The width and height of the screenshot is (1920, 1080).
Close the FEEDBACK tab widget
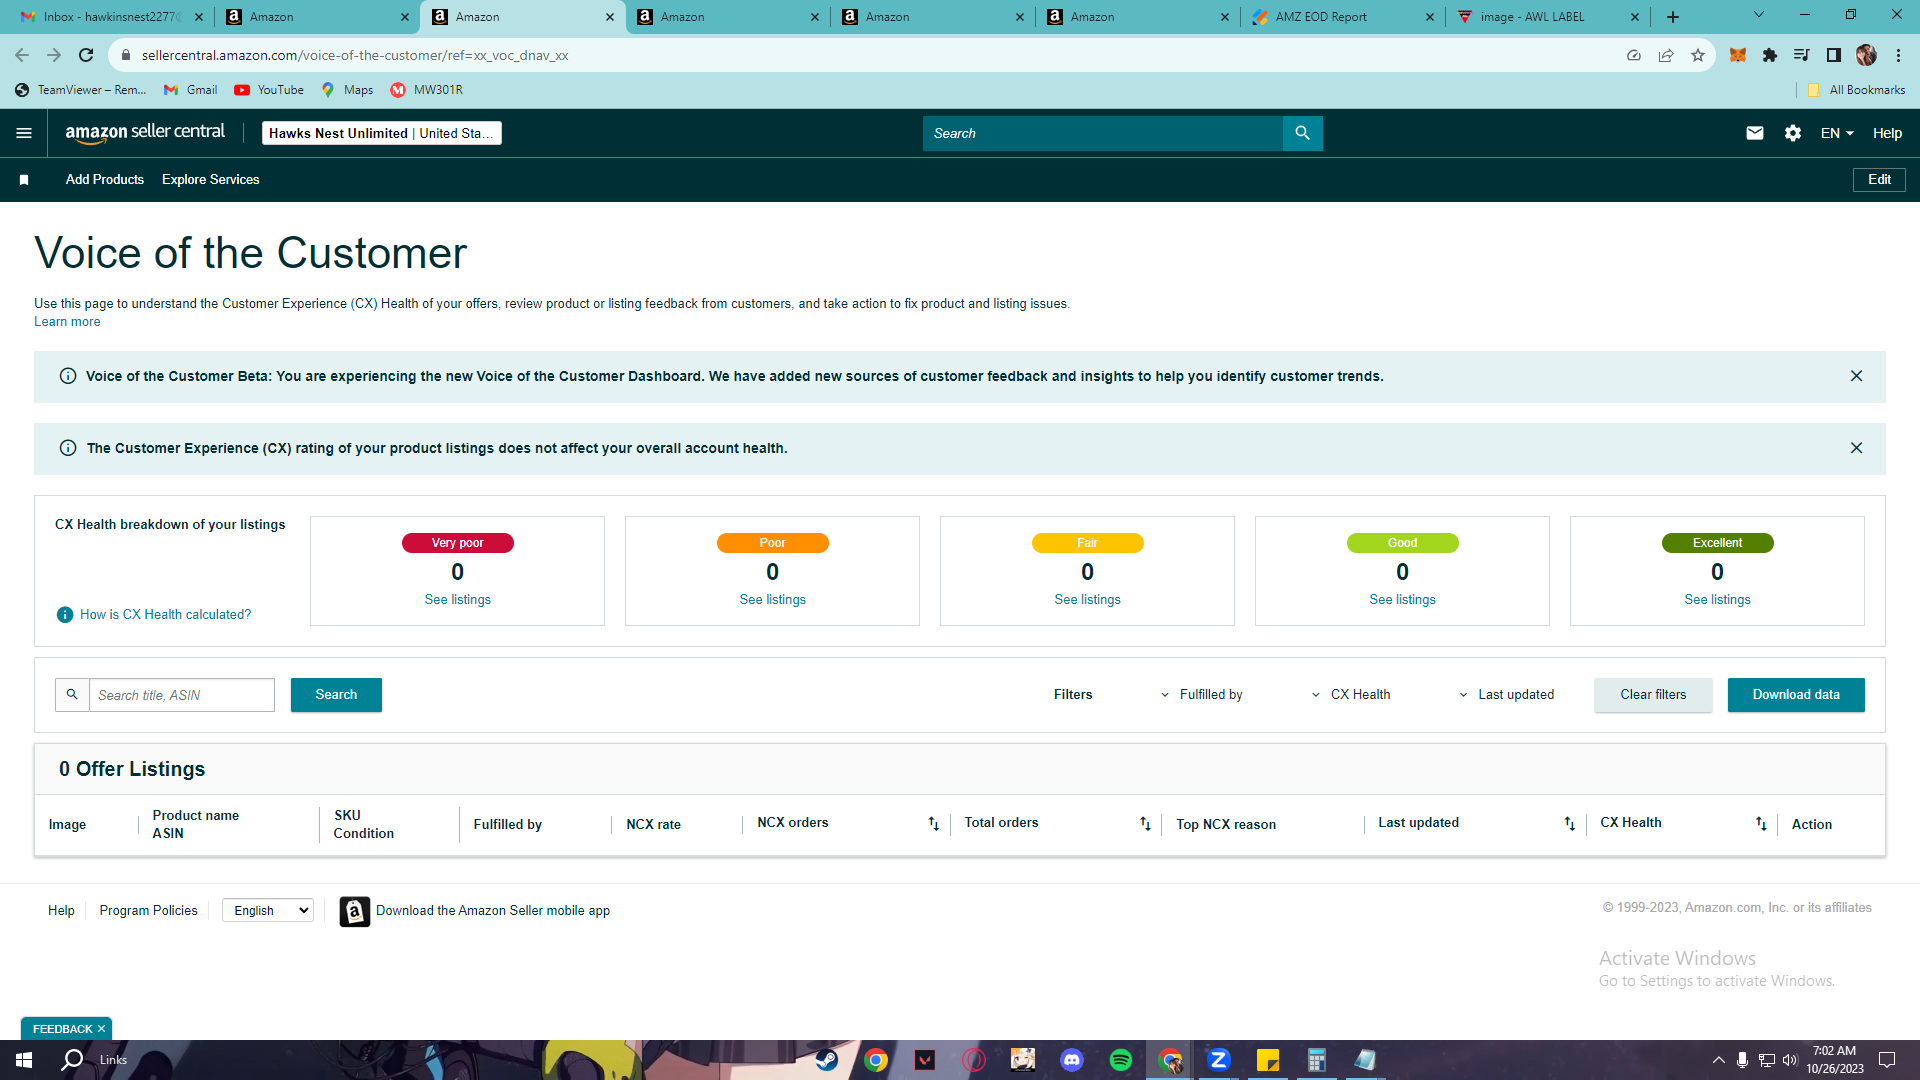pyautogui.click(x=101, y=1029)
